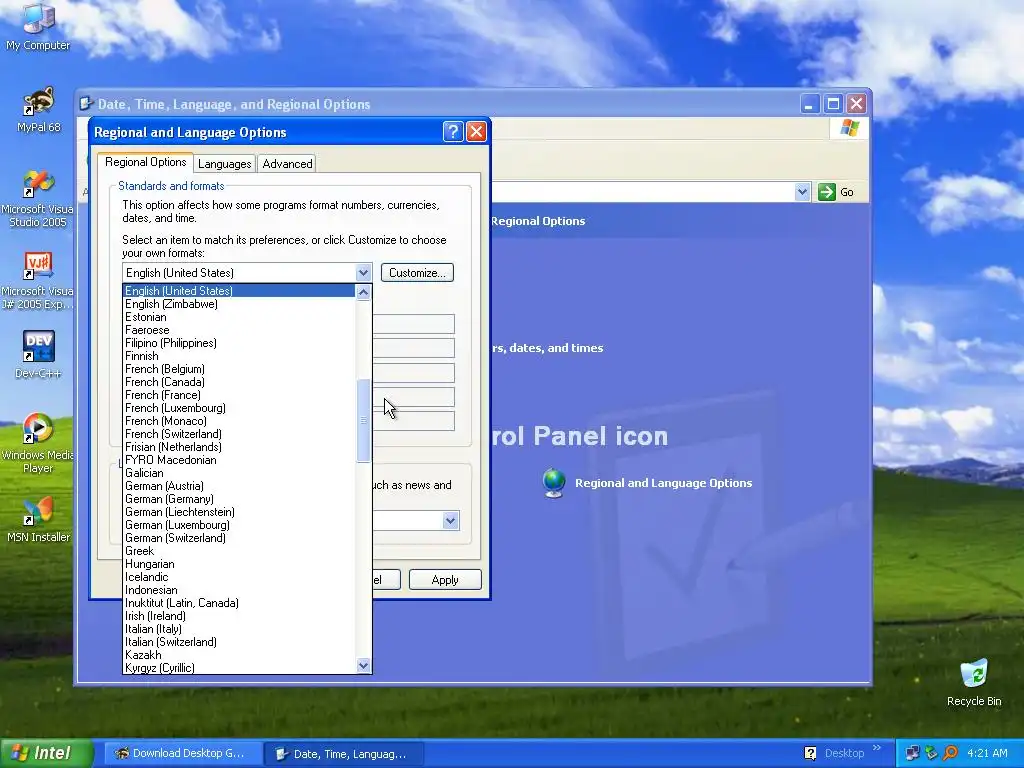The image size is (1024, 768).
Task: Select Filipino (Philippines) in the list
Action: pyautogui.click(x=239, y=343)
